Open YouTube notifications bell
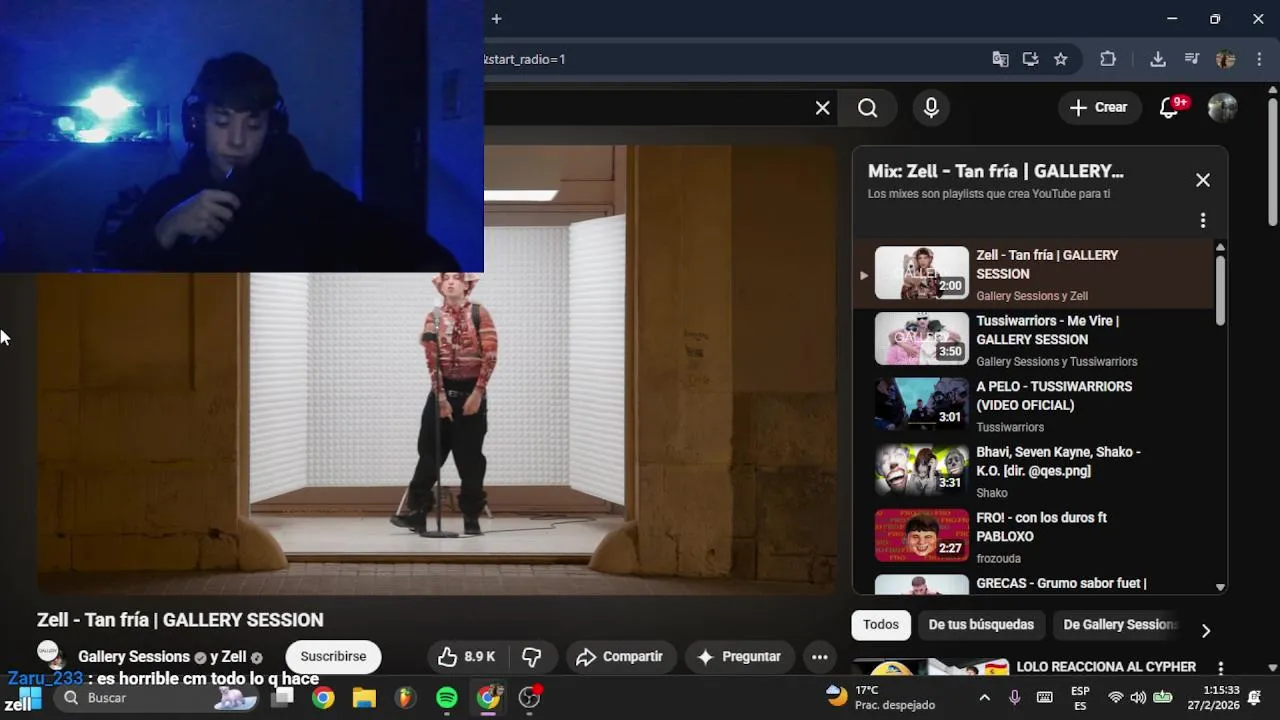 (1169, 108)
